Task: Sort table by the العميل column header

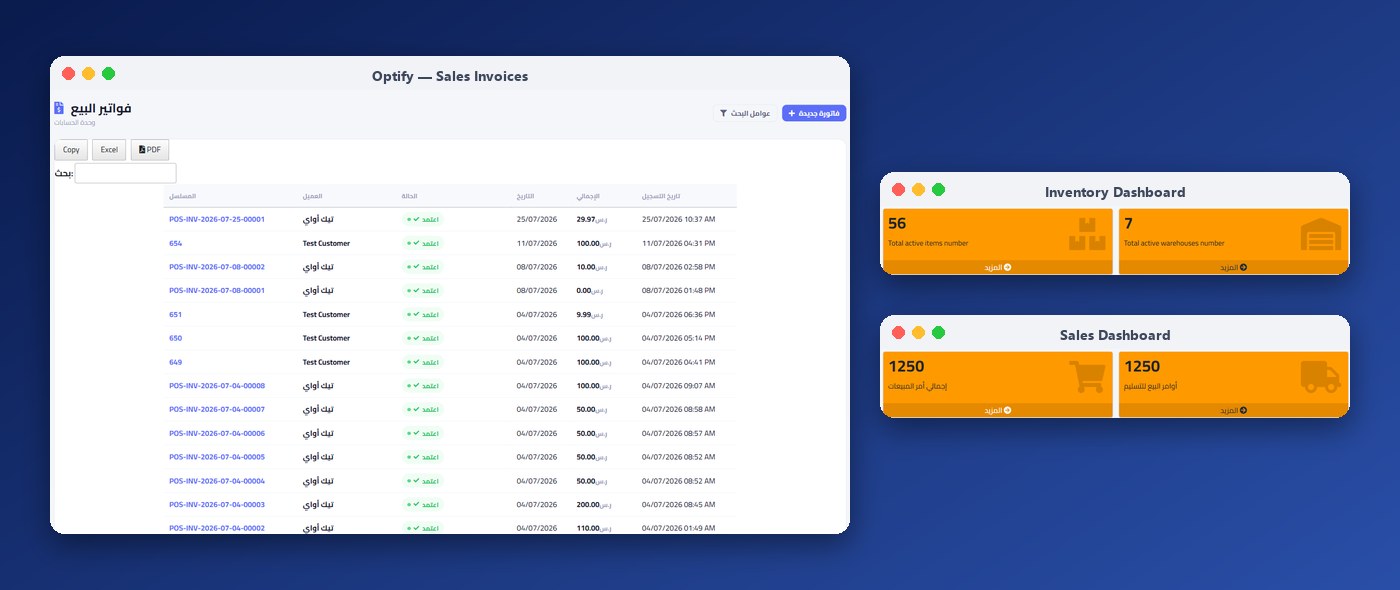Action: (x=312, y=195)
